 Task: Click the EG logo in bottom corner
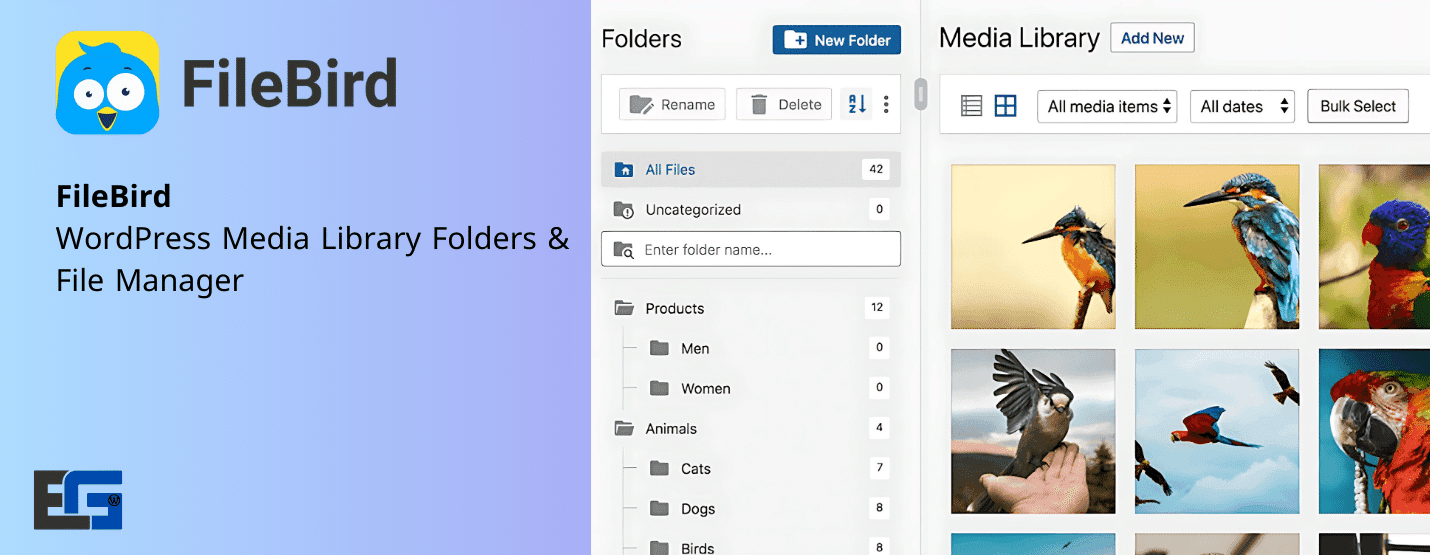(x=78, y=499)
